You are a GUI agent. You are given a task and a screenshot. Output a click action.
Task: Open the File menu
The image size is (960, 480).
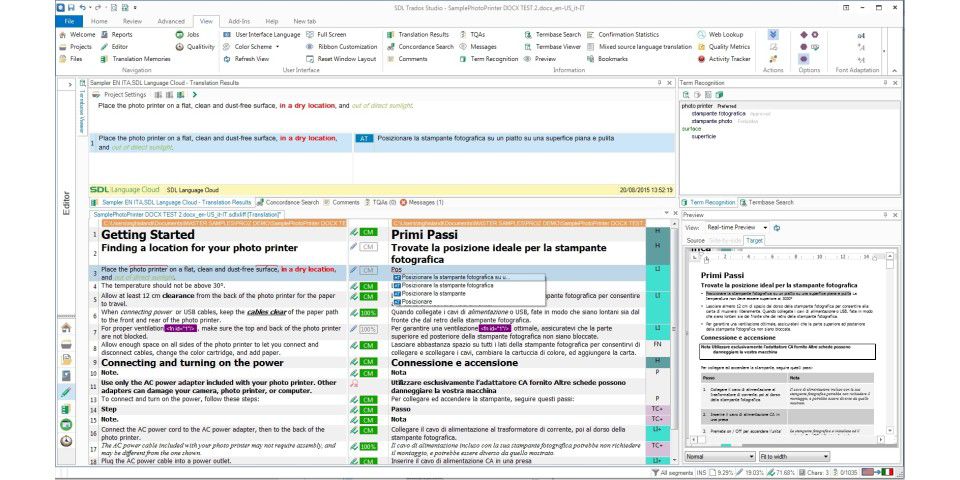pyautogui.click(x=69, y=21)
